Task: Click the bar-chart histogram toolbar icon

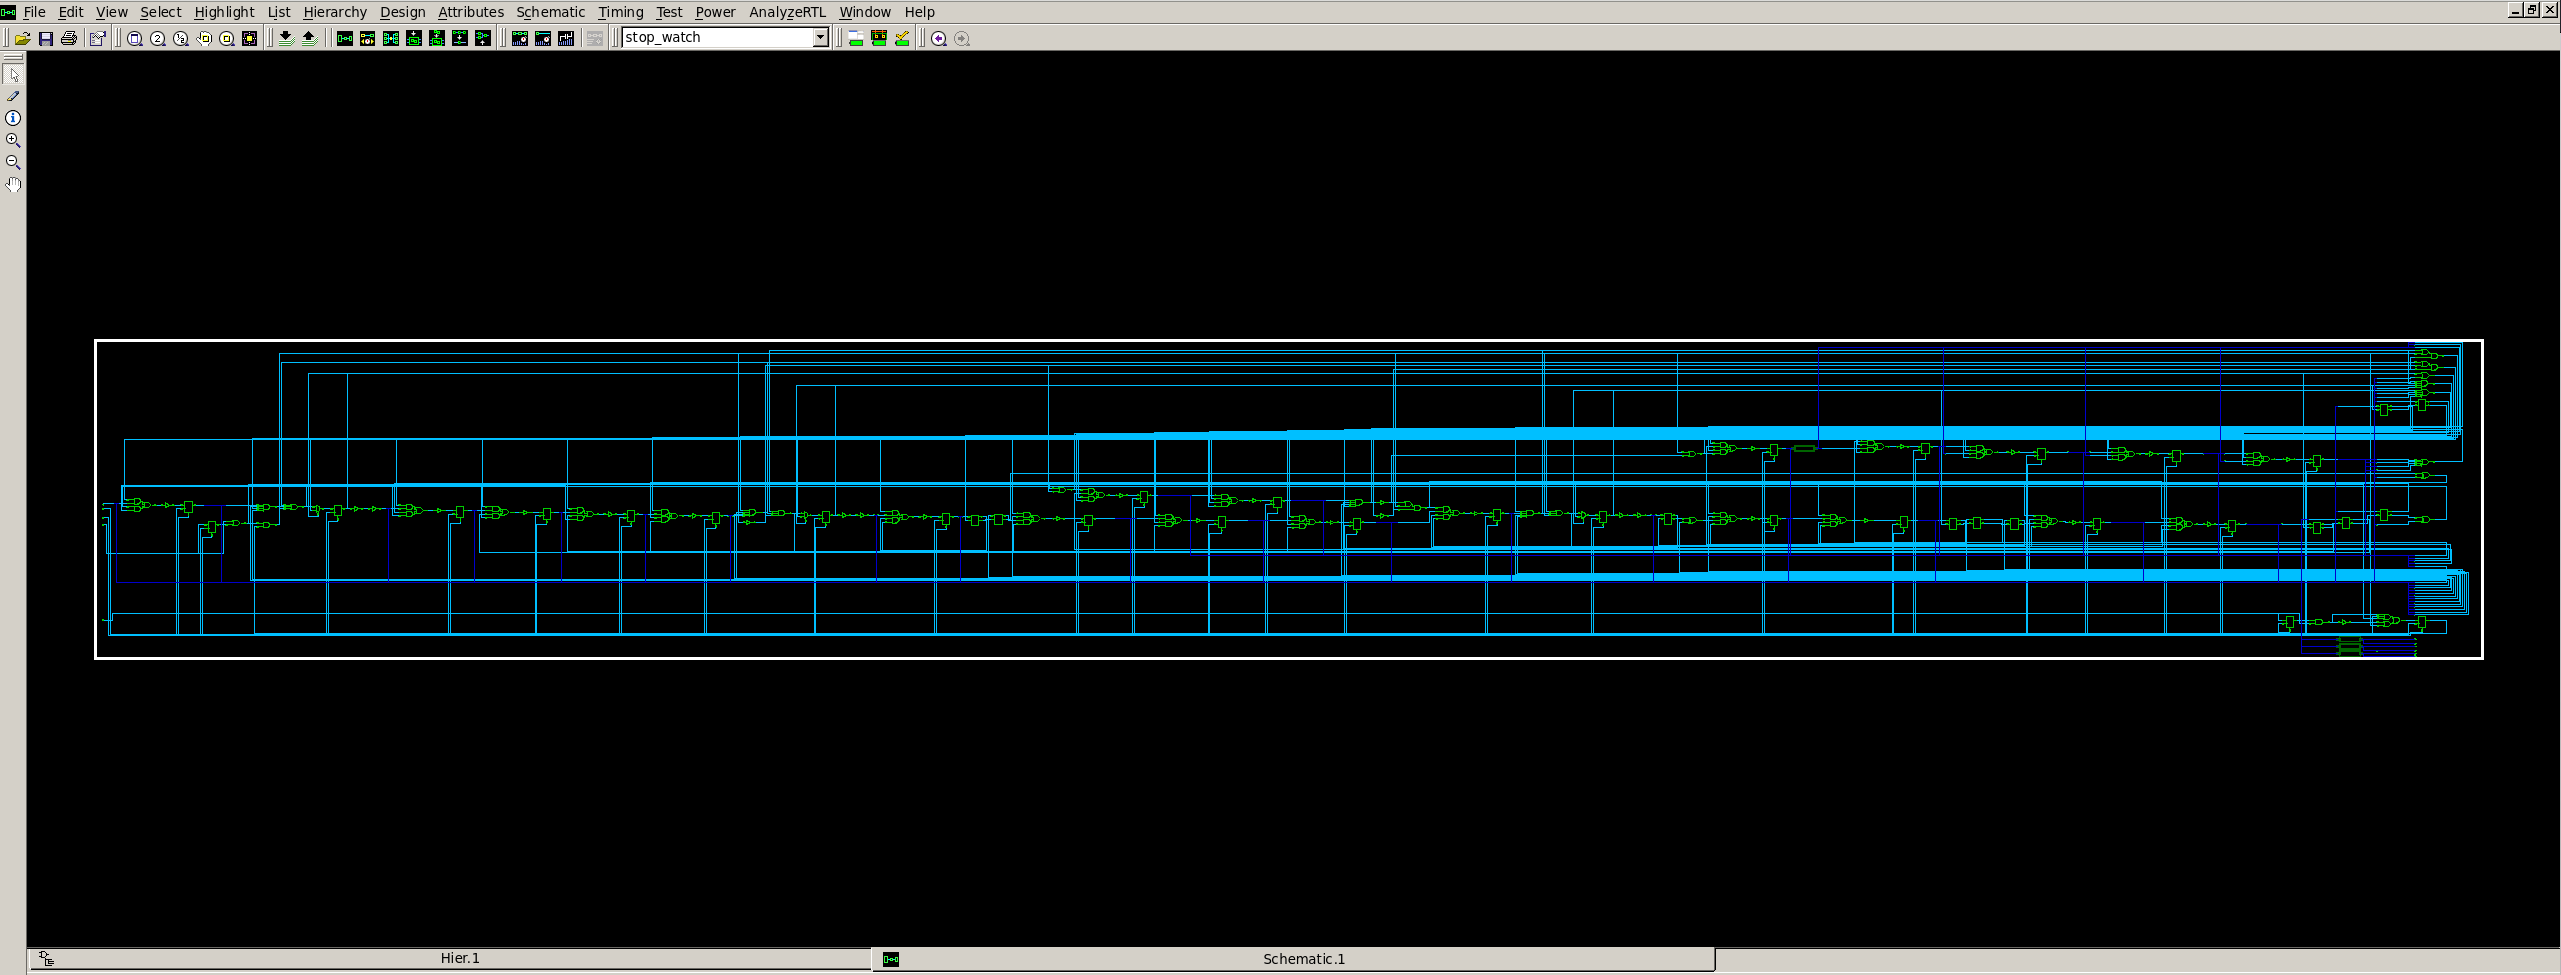Action: click(565, 38)
